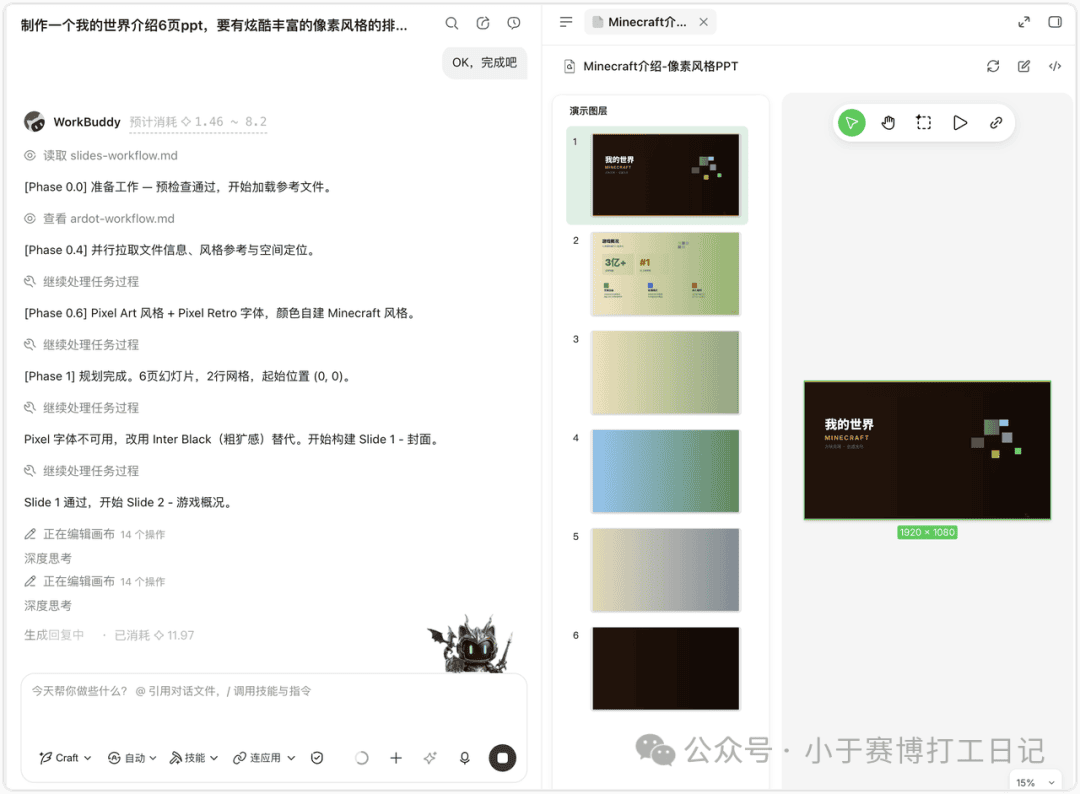1080x794 pixels.
Task: Expand 继续处理任务过程 above Slide 1 通过
Action: coord(82,471)
